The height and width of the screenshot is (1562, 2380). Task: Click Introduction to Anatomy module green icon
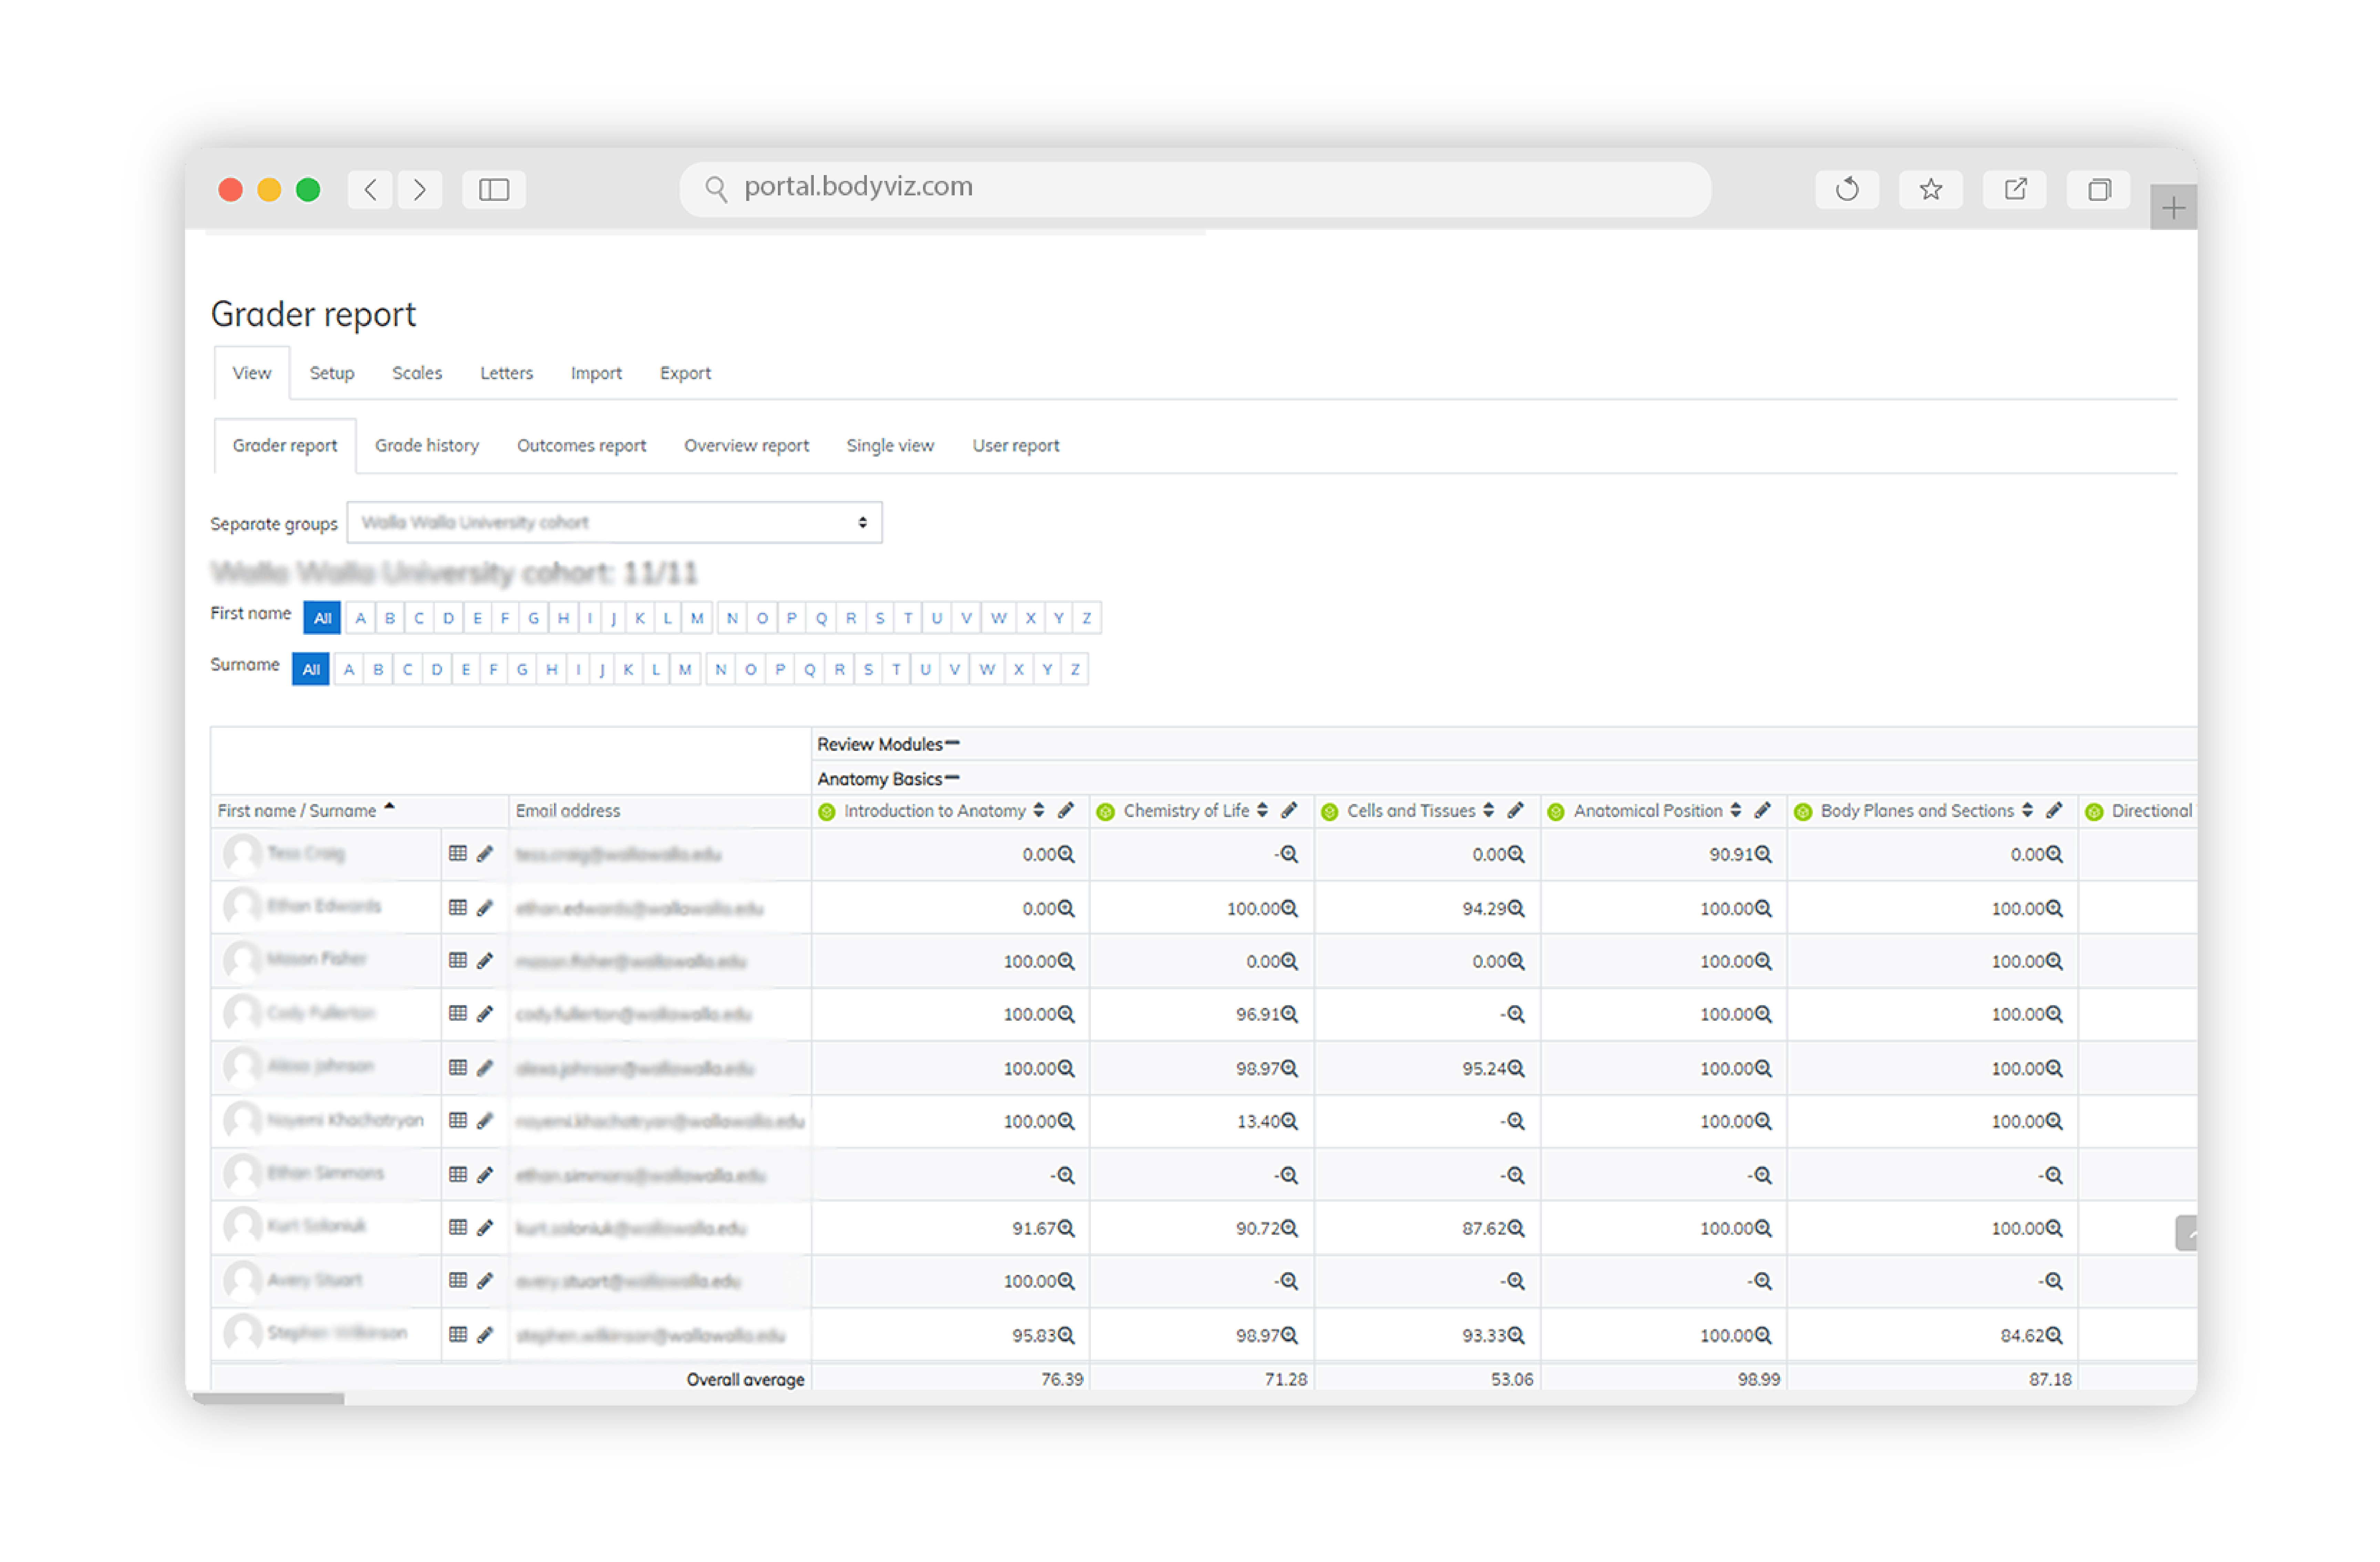[827, 812]
